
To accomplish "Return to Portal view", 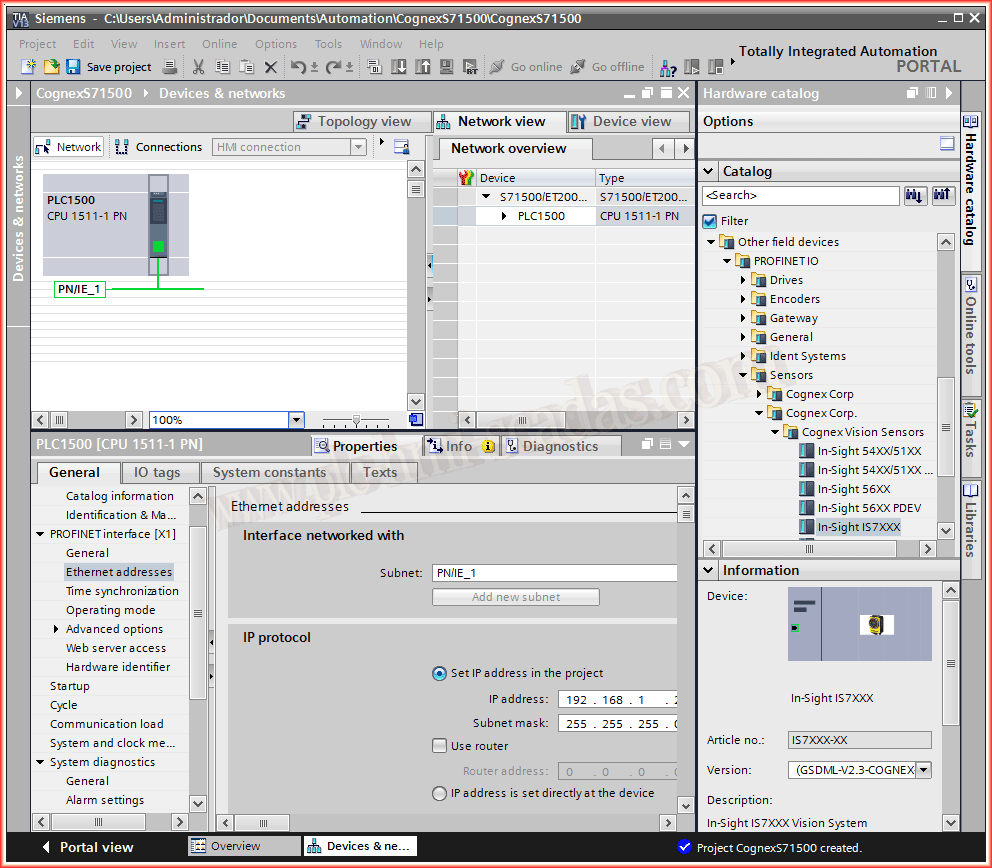I will point(86,847).
